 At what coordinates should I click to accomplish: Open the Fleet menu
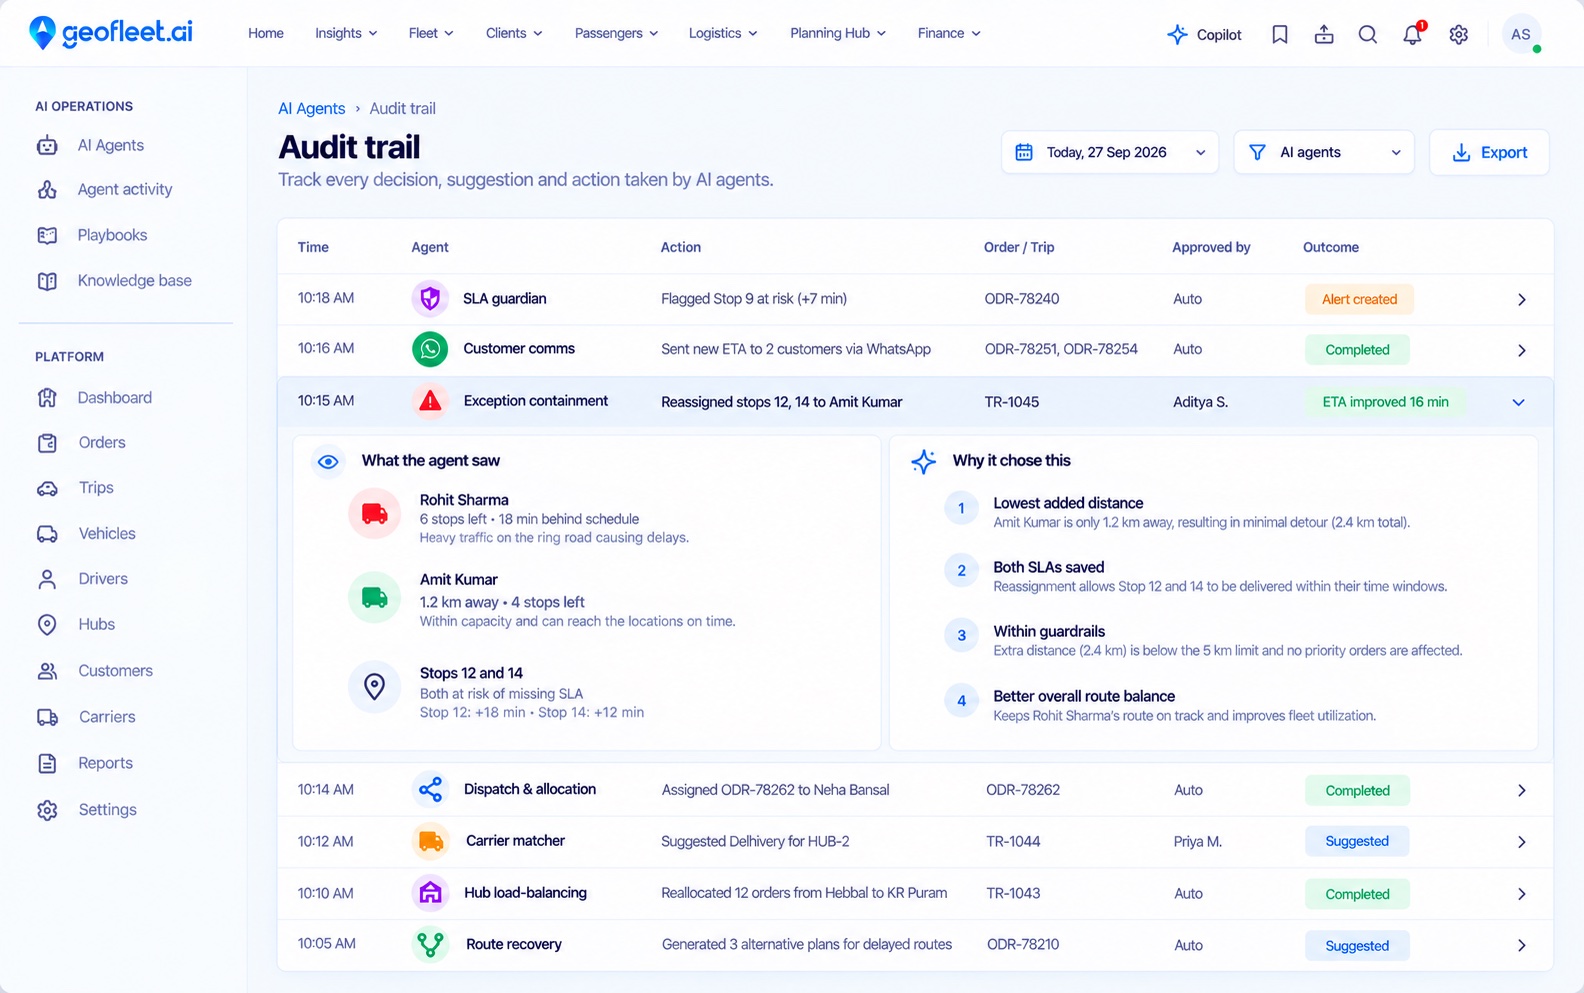pos(431,33)
